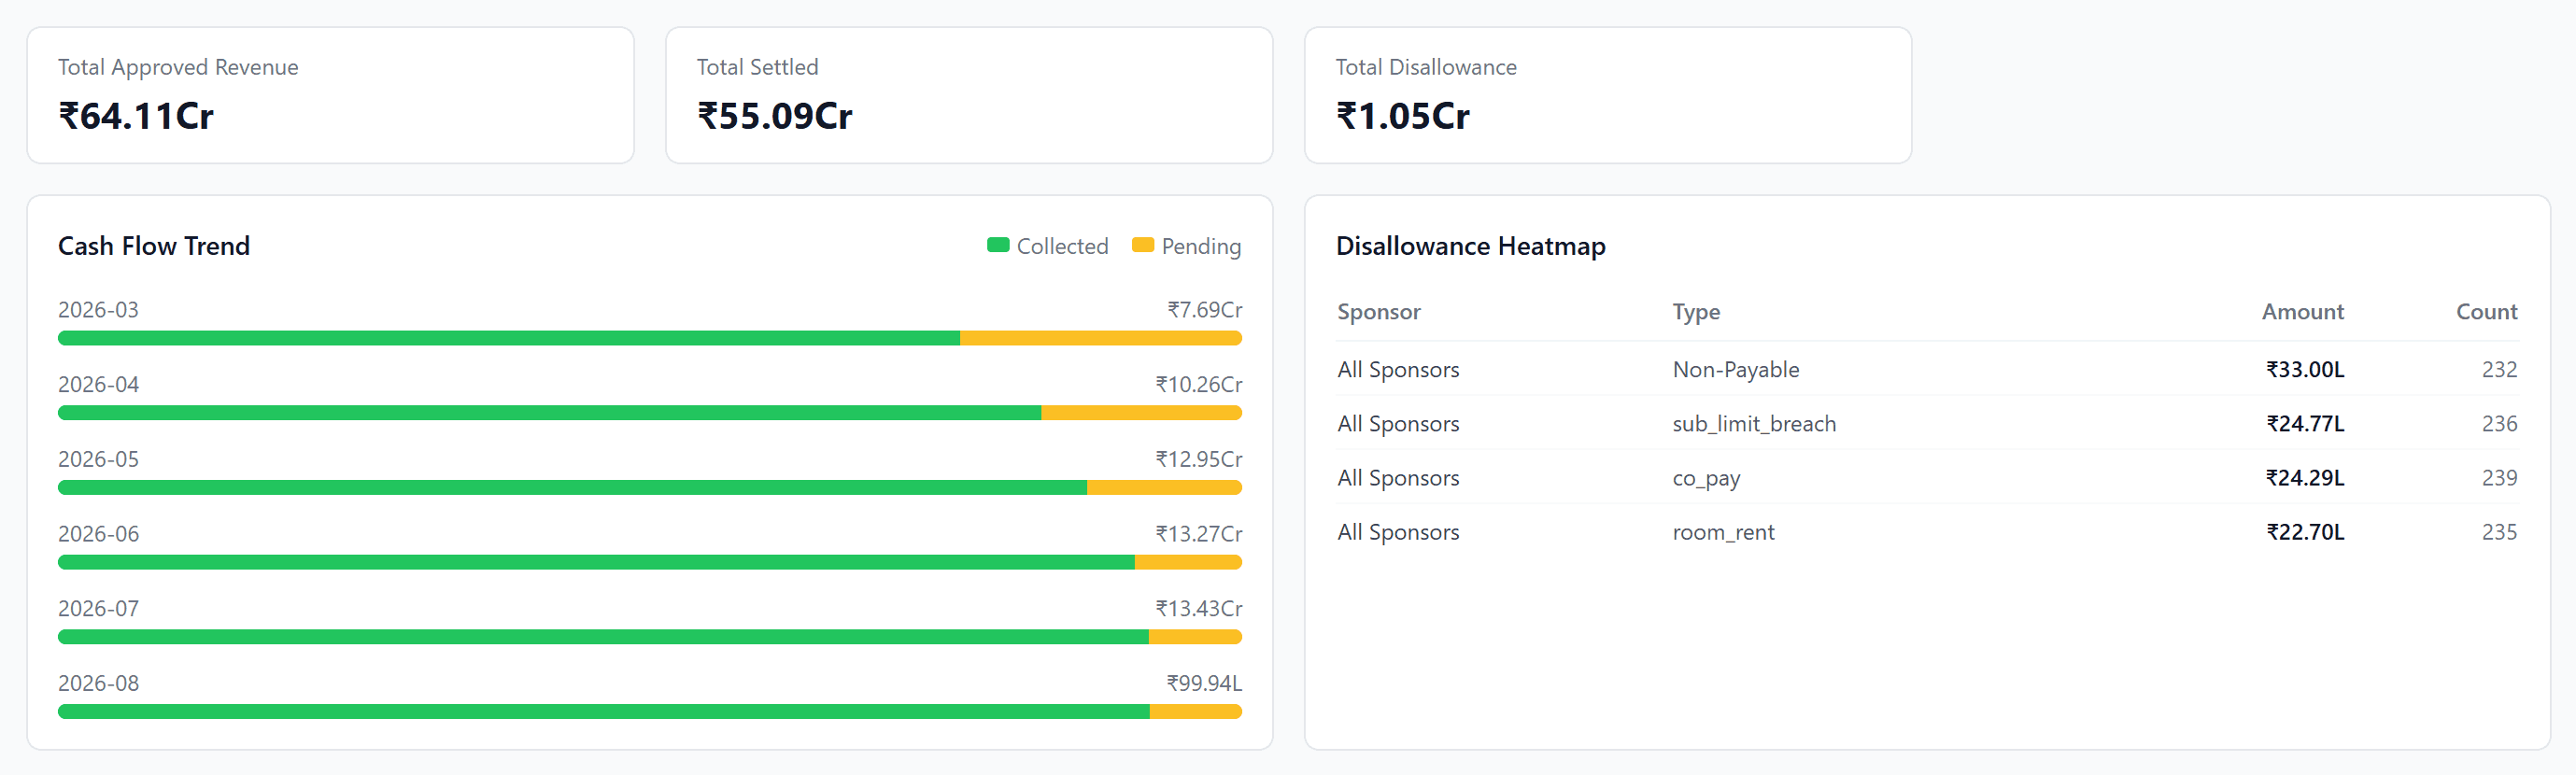This screenshot has height=775, width=2576.
Task: Click the Count column header
Action: [2486, 312]
